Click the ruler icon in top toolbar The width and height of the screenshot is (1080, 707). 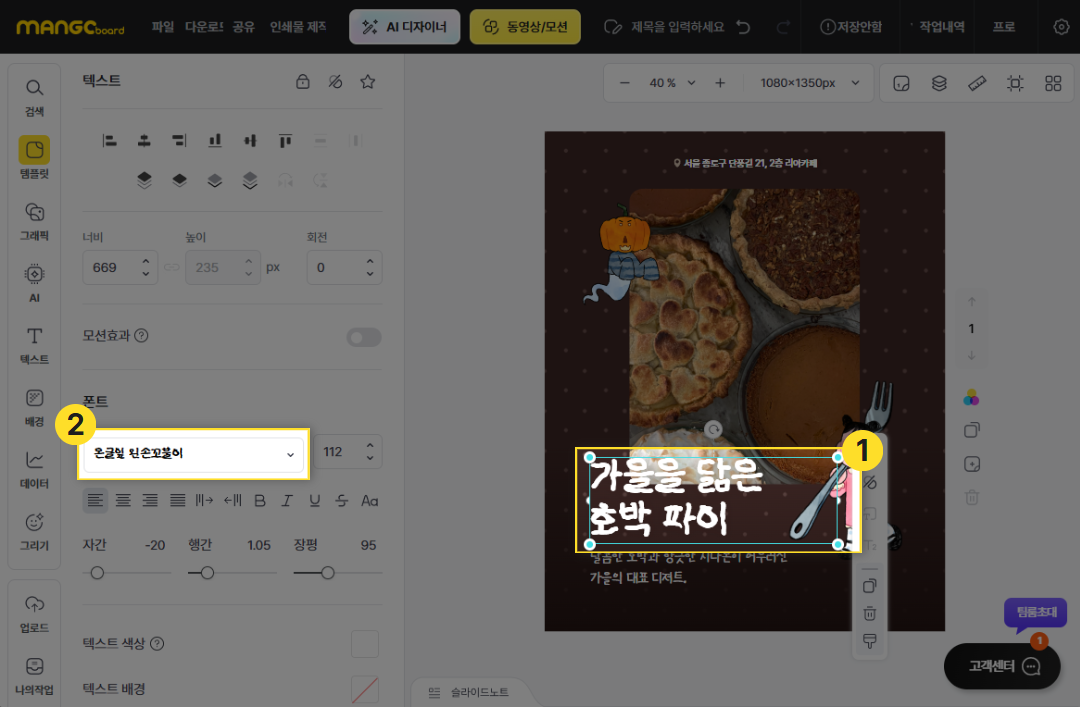977,83
